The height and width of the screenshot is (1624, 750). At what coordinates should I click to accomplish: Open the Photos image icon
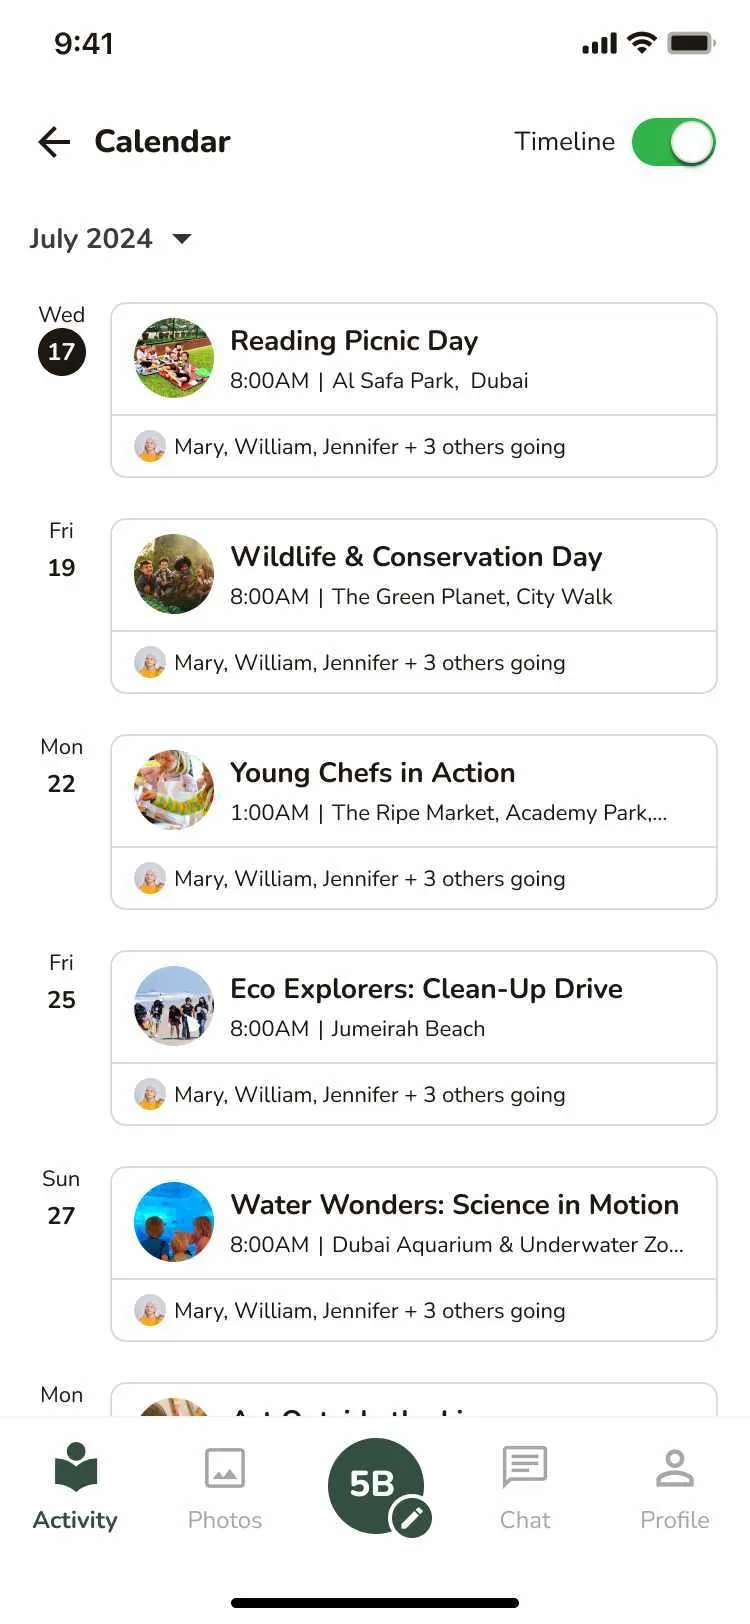225,1468
